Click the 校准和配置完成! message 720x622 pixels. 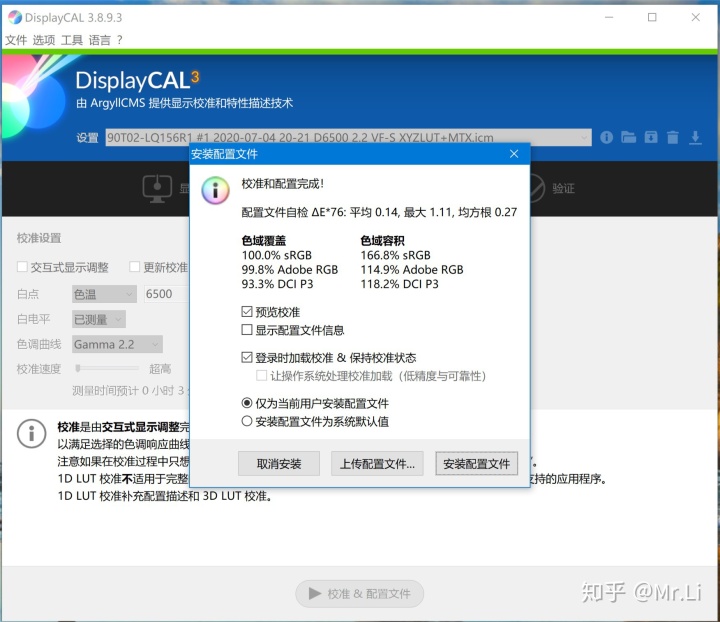tap(283, 184)
